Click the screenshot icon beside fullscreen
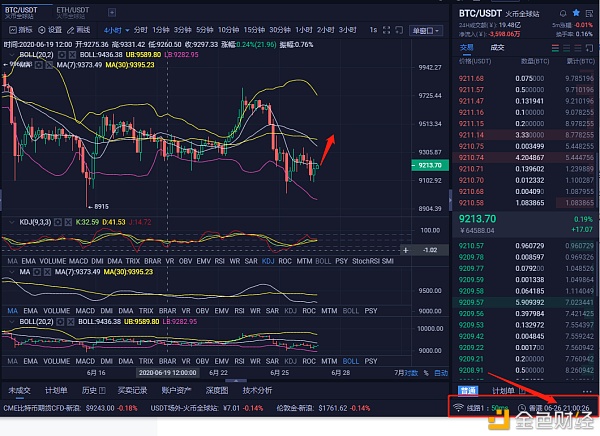600x436 pixels. click(399, 30)
